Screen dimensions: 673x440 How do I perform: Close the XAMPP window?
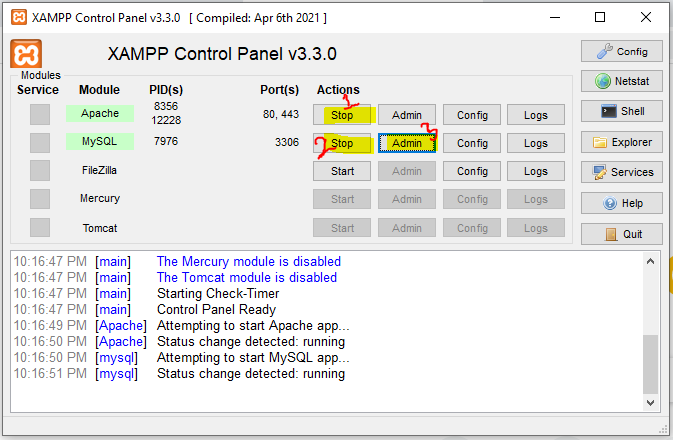tap(646, 18)
